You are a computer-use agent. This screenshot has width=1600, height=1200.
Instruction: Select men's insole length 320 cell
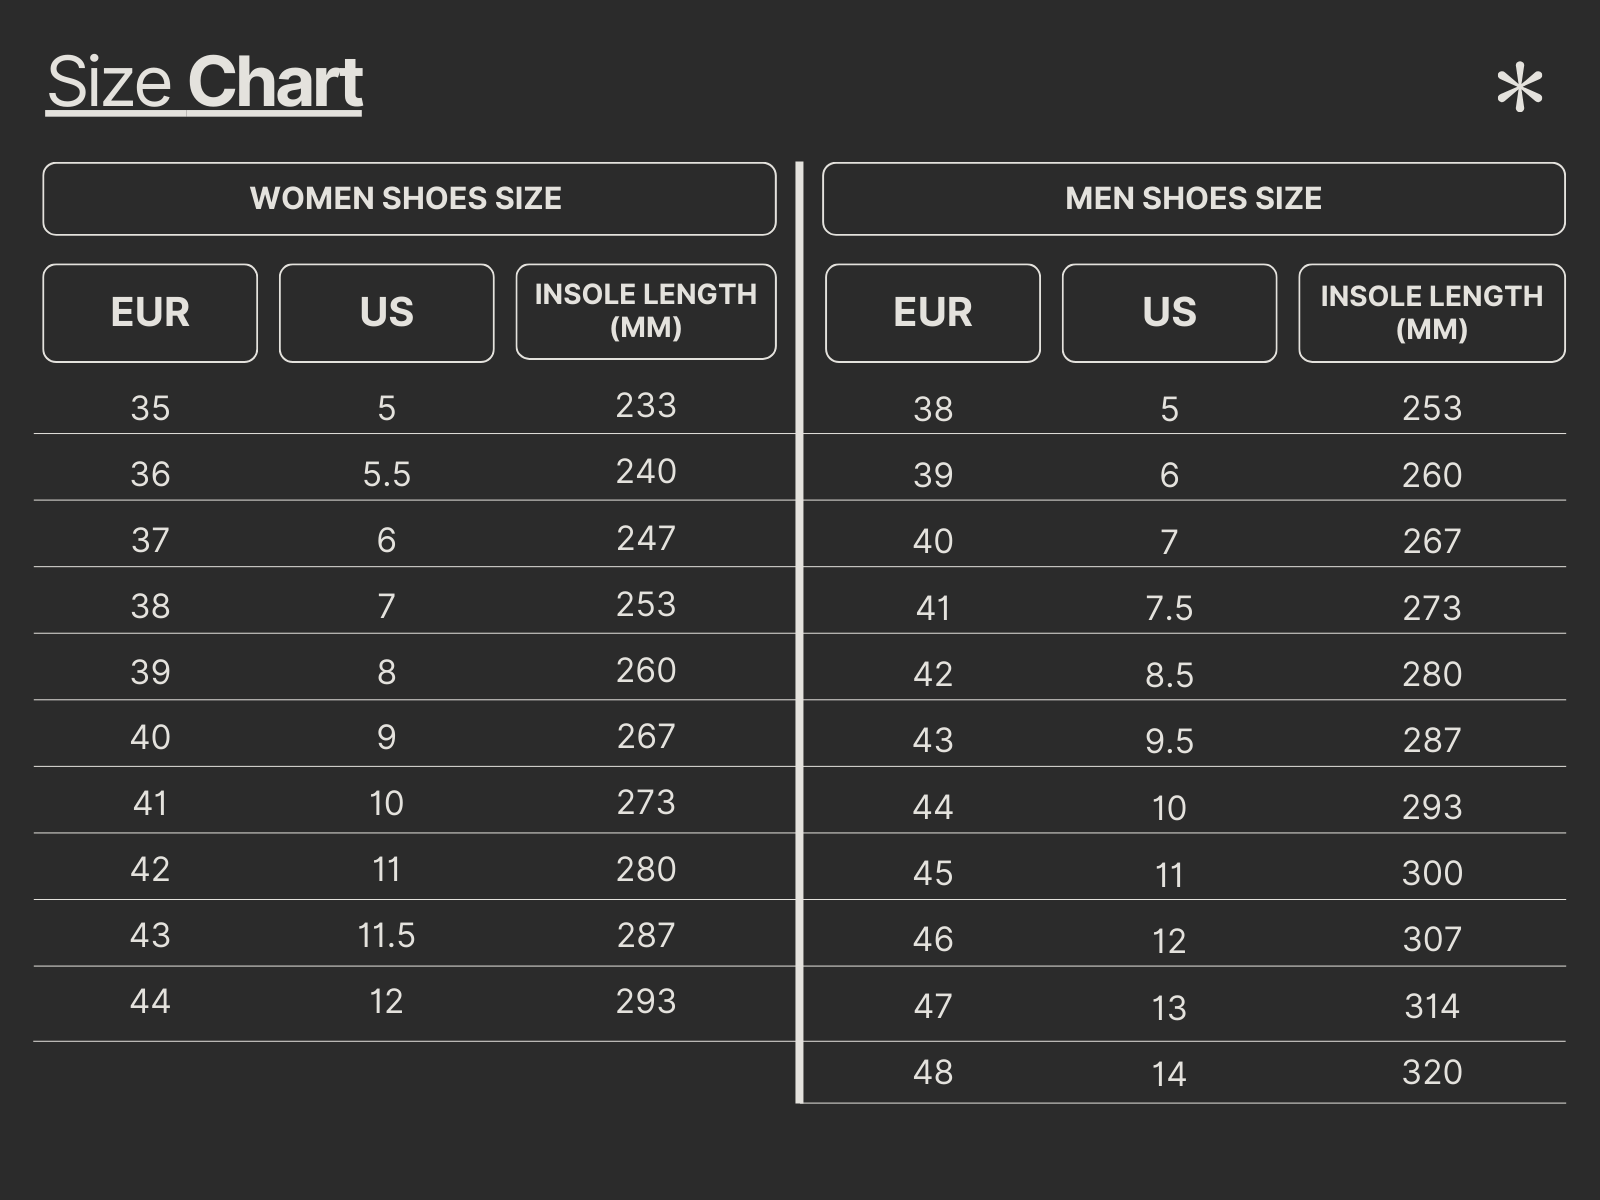tap(1432, 1072)
